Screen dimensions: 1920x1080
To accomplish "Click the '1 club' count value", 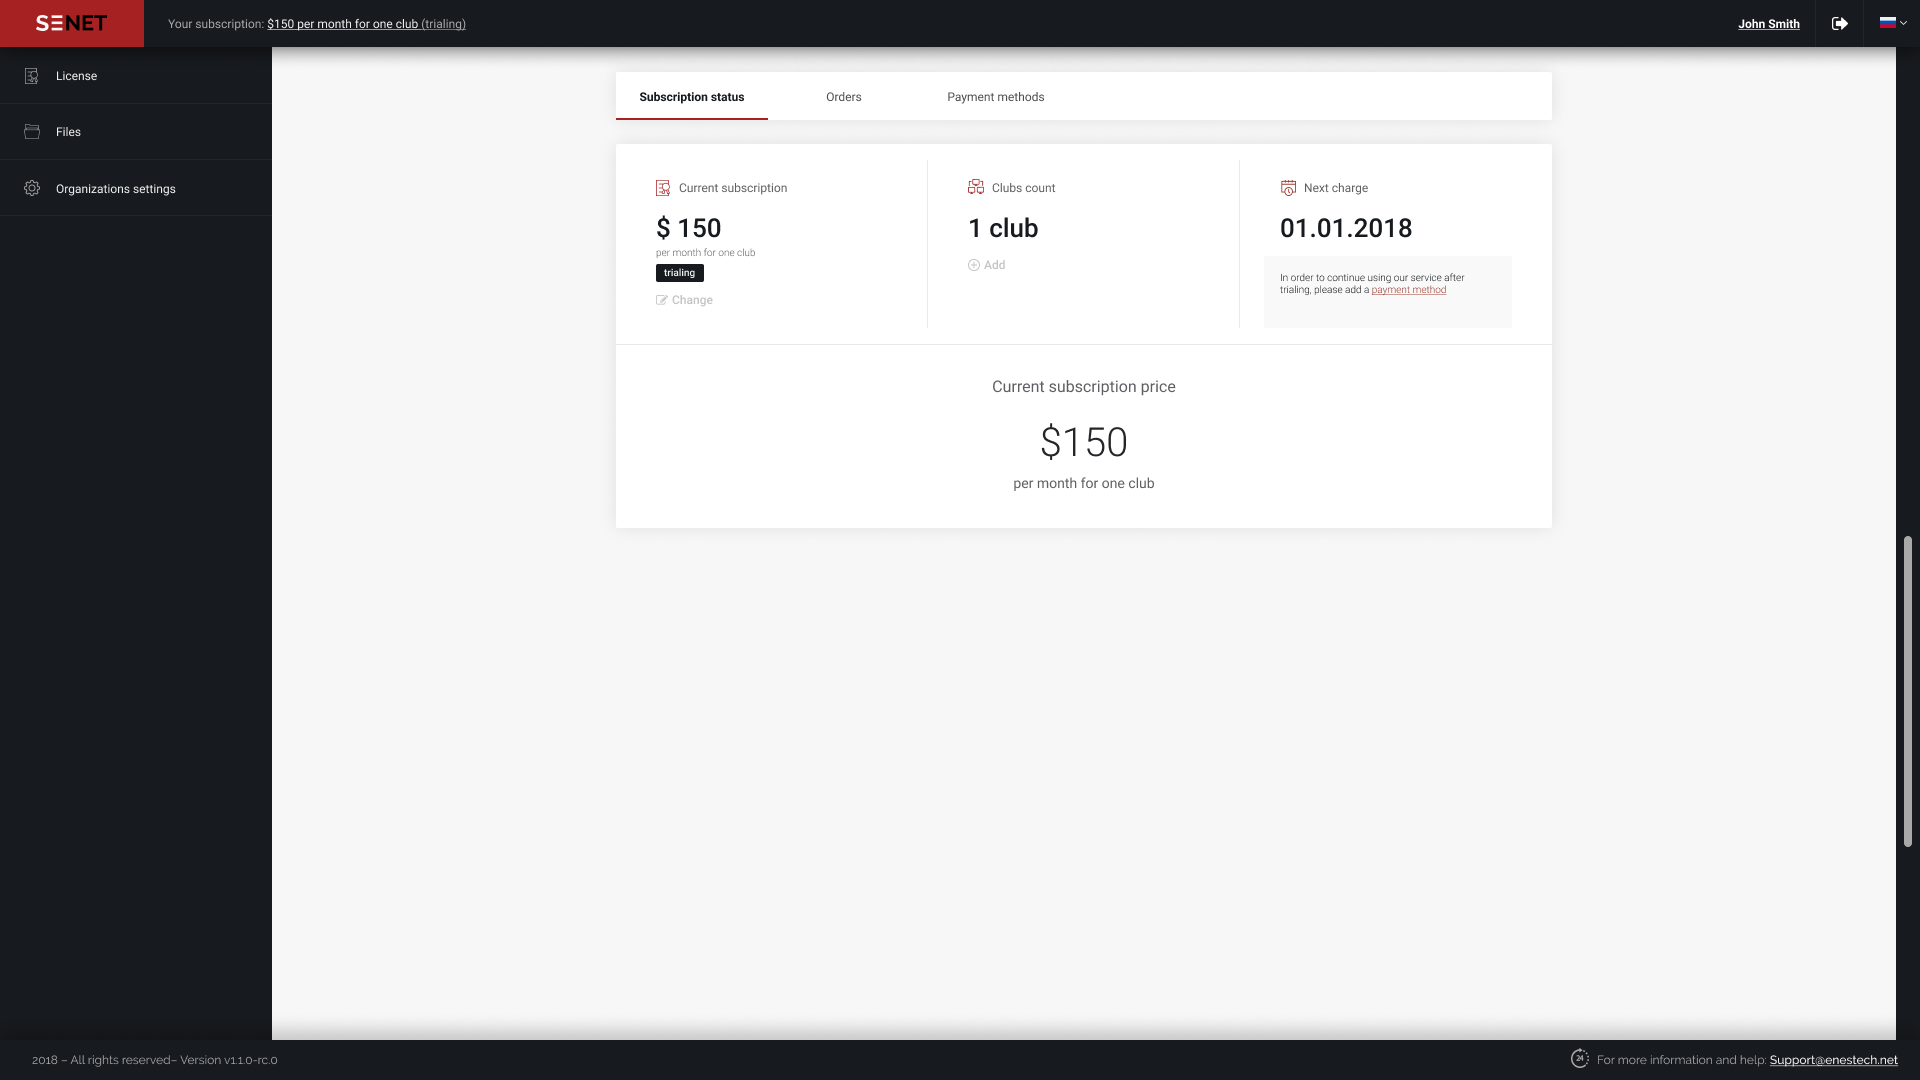I will click(x=1003, y=228).
